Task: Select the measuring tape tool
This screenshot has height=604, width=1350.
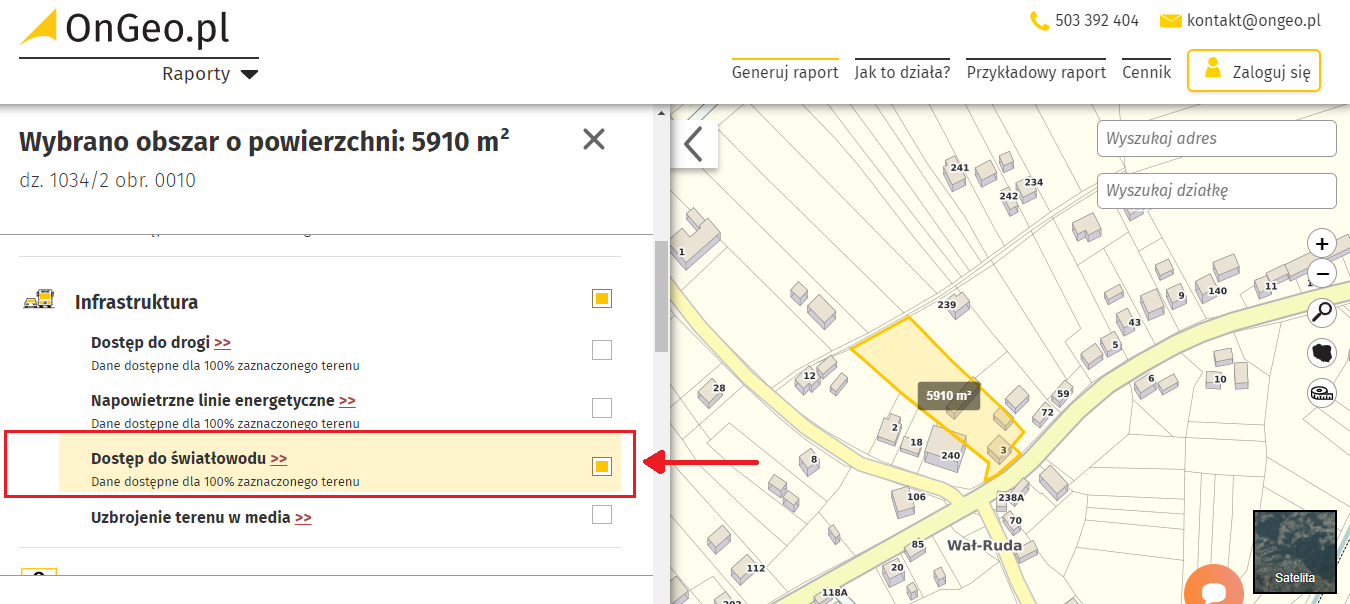Action: (1322, 393)
